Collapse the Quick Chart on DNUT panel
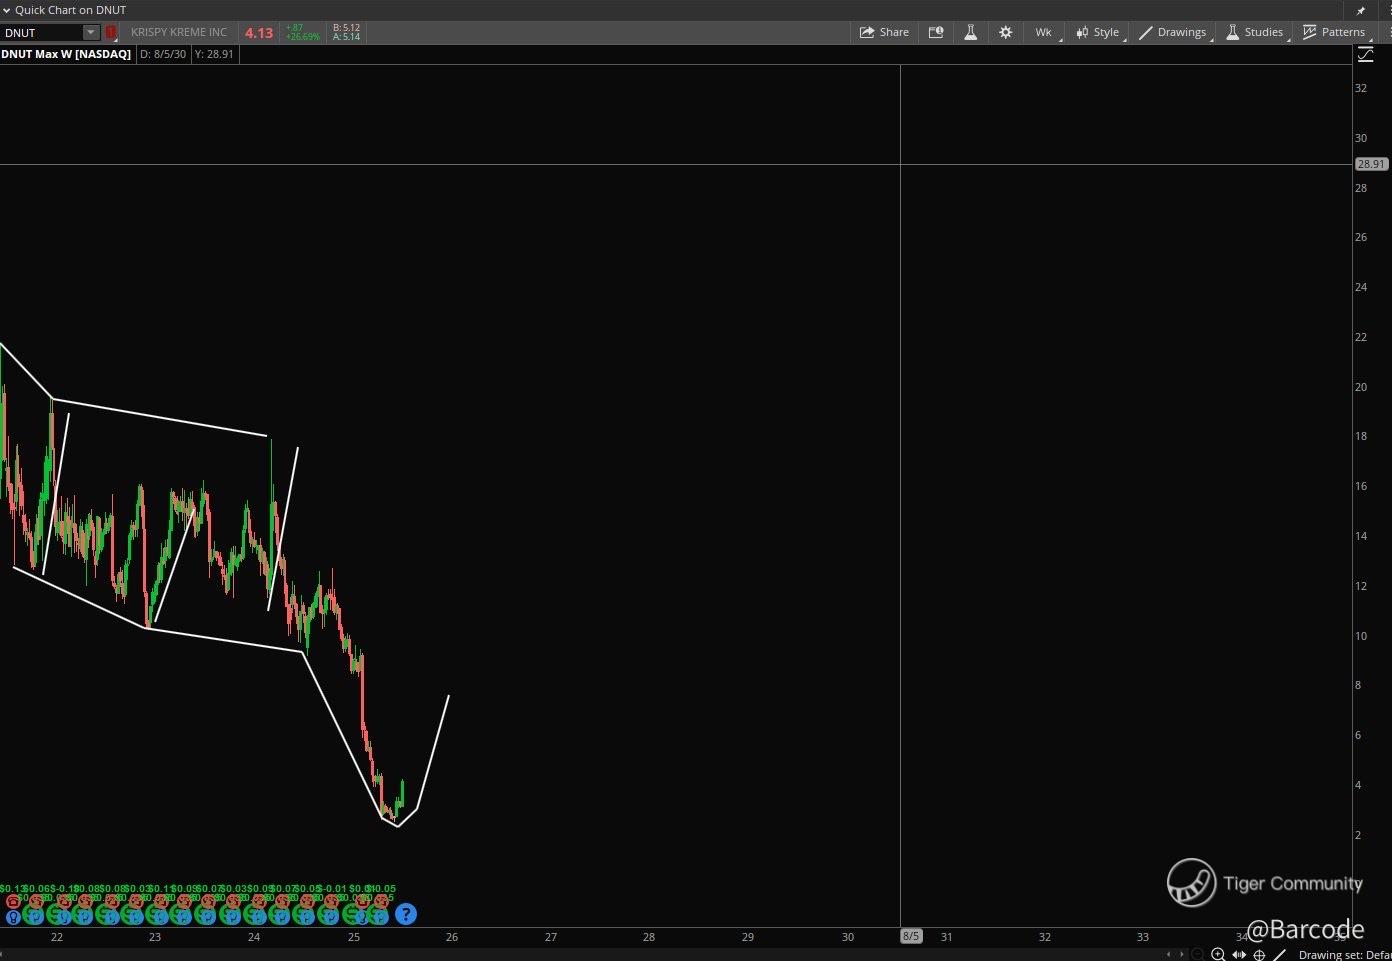 6,10
